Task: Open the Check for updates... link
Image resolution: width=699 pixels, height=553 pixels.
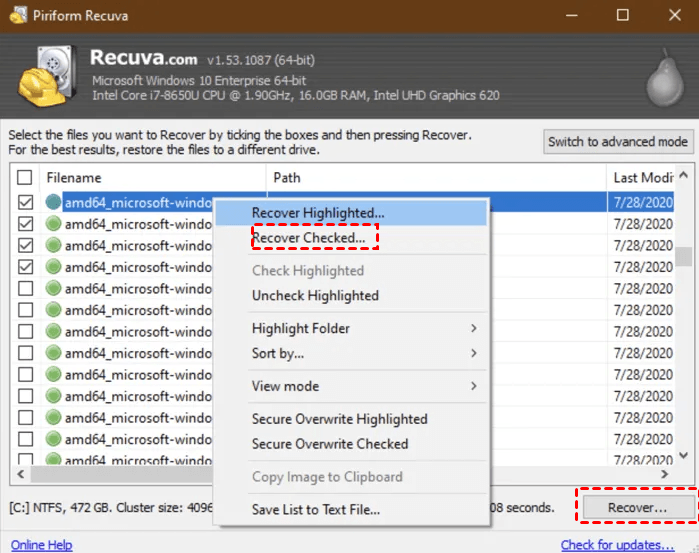Action: click(617, 545)
